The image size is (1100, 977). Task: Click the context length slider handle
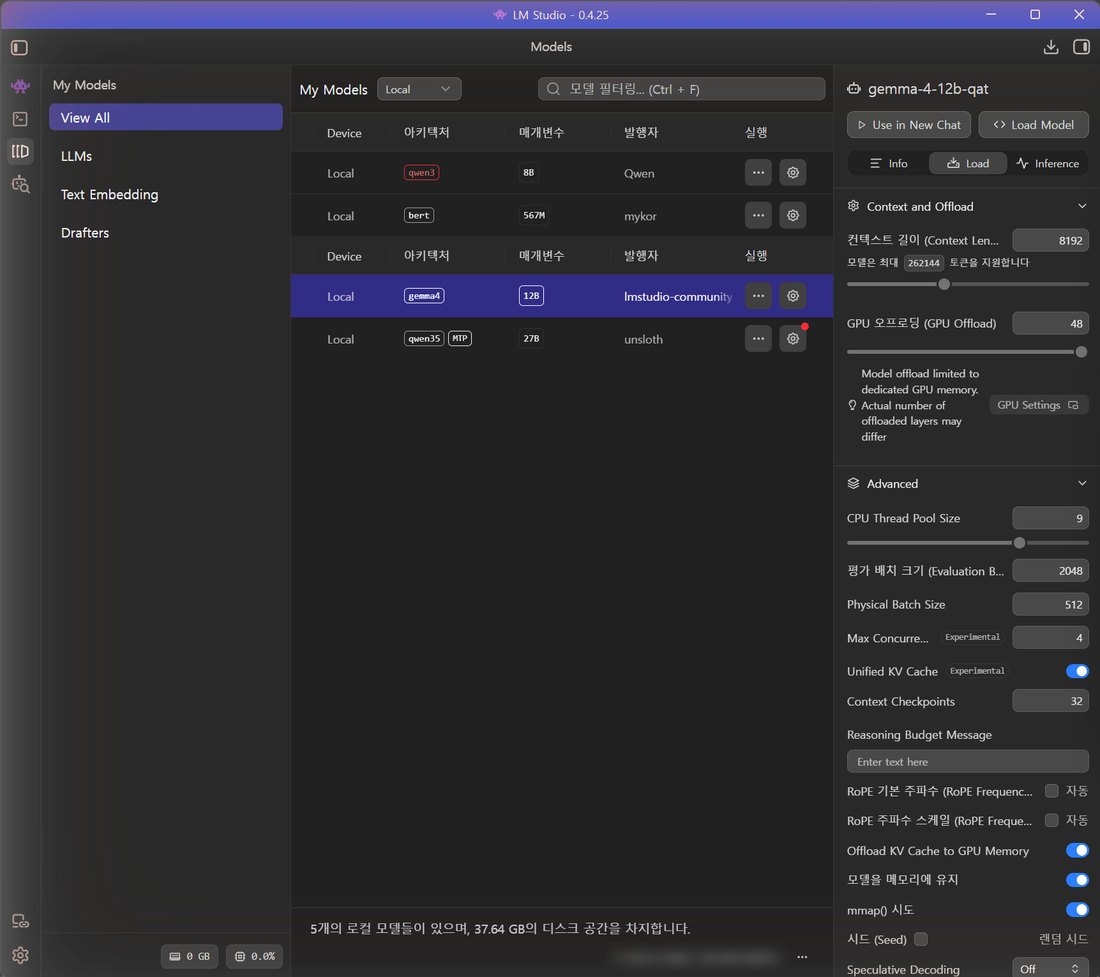coord(944,284)
